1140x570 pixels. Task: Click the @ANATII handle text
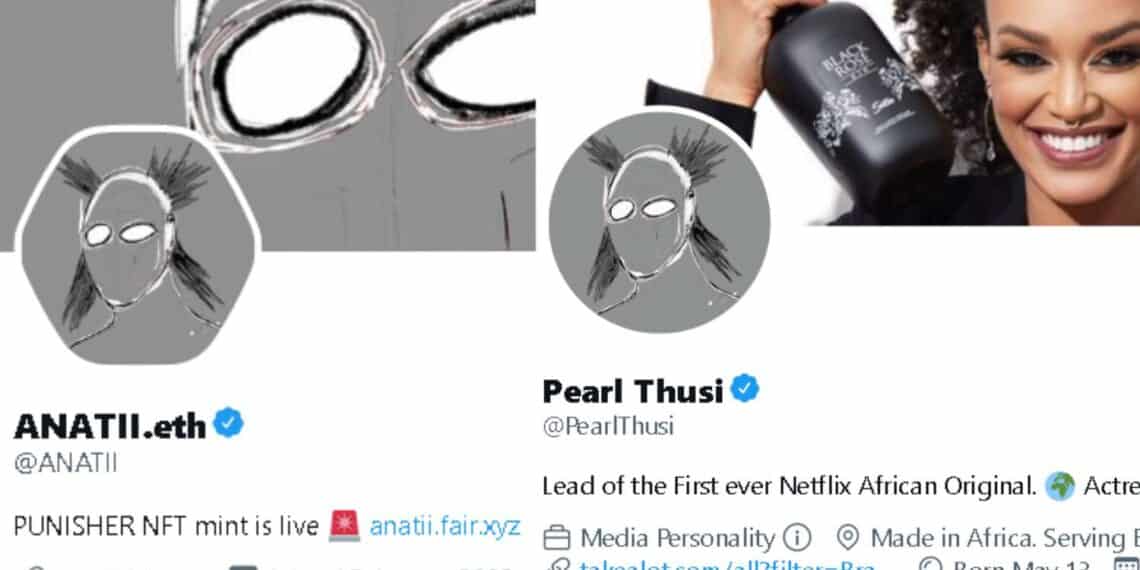tap(65, 463)
